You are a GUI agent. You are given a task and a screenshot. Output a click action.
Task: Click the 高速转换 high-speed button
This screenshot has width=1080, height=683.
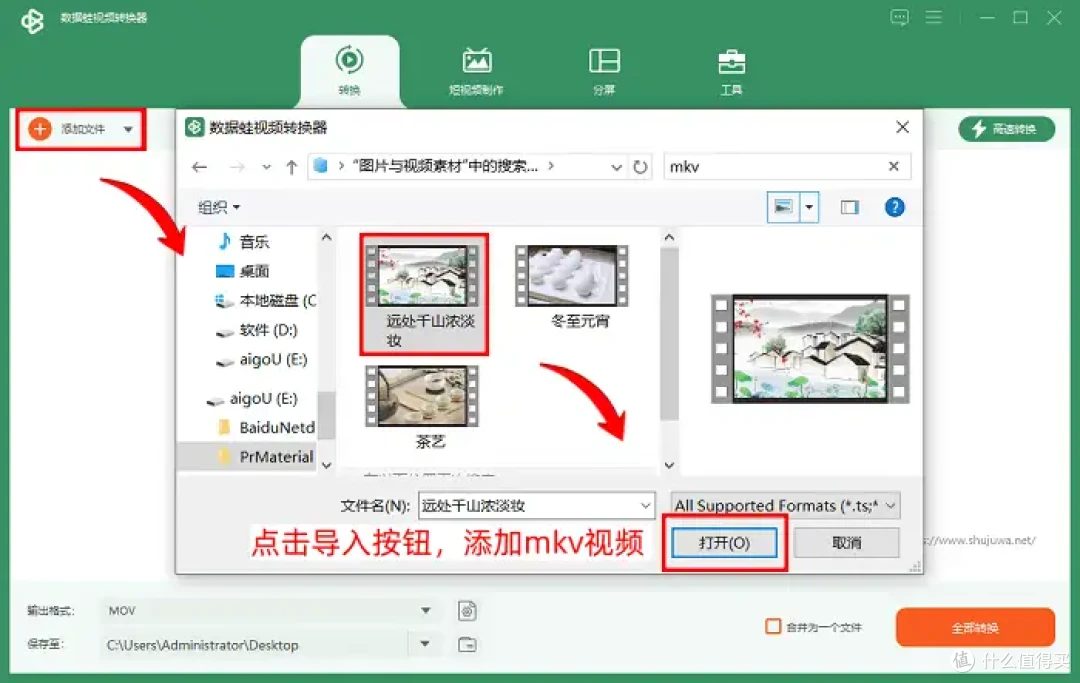[1006, 129]
